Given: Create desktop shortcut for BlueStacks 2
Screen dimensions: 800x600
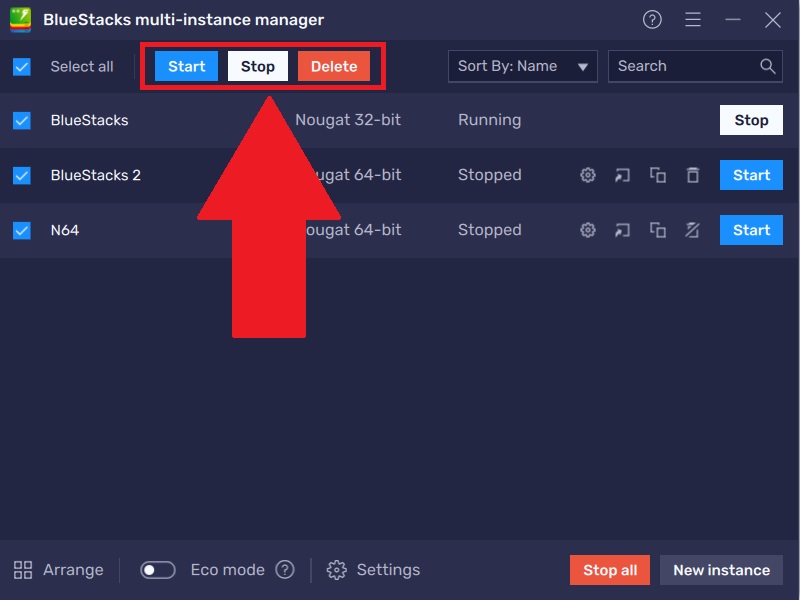Looking at the screenshot, I should 623,175.
